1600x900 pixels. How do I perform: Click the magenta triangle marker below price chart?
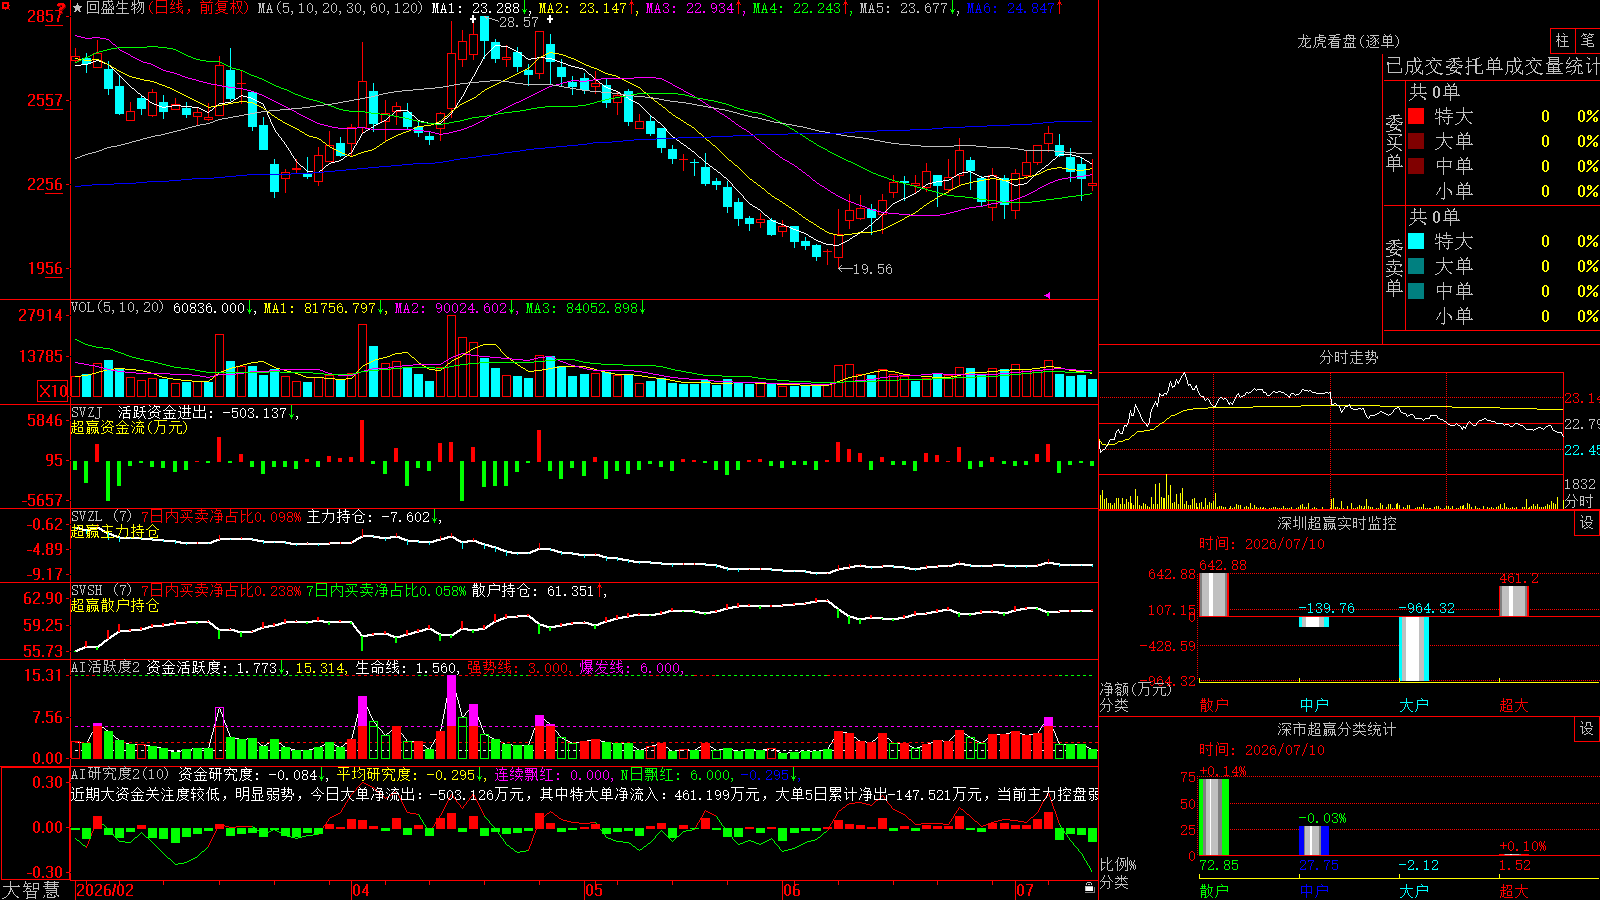1047,295
